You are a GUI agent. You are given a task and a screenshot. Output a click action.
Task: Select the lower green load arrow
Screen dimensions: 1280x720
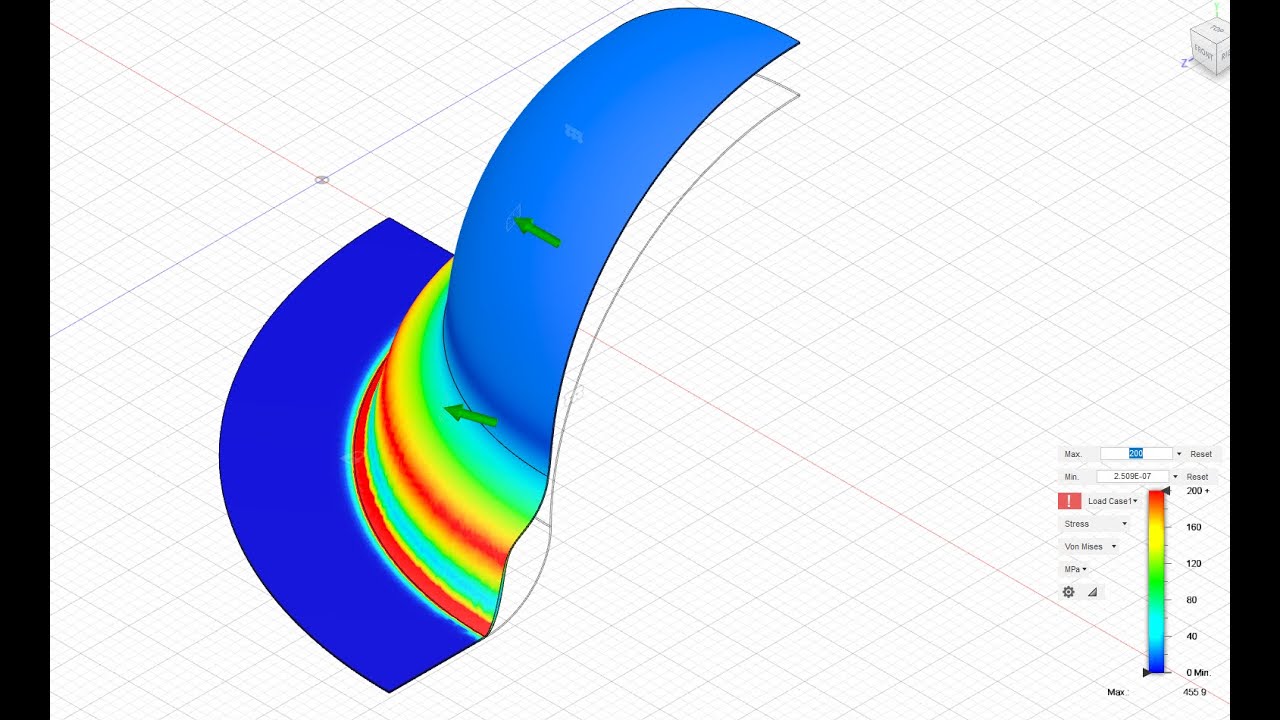[471, 415]
